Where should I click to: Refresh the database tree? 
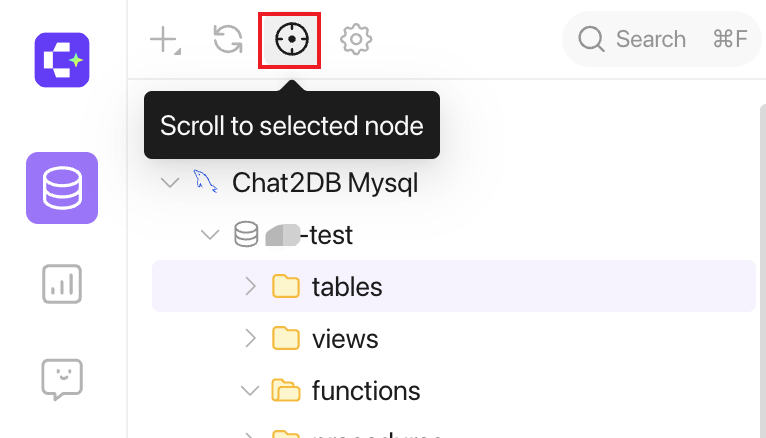[x=228, y=39]
